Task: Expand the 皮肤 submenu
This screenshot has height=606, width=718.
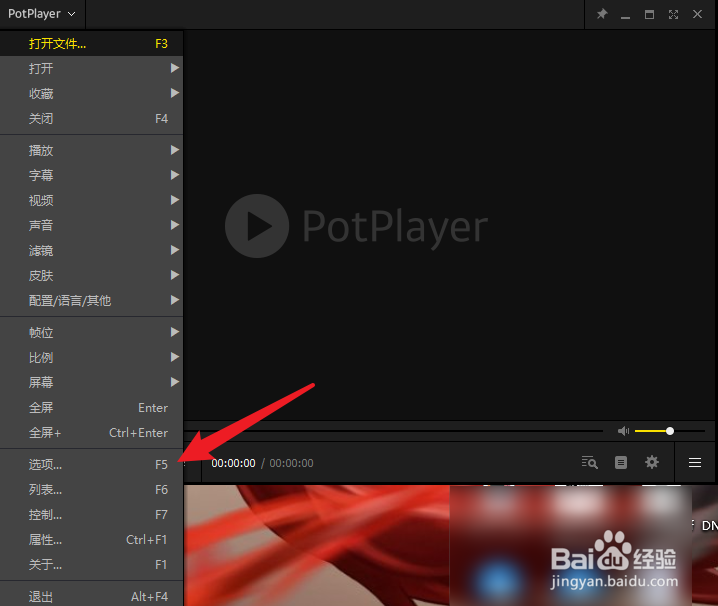Action: (92, 275)
